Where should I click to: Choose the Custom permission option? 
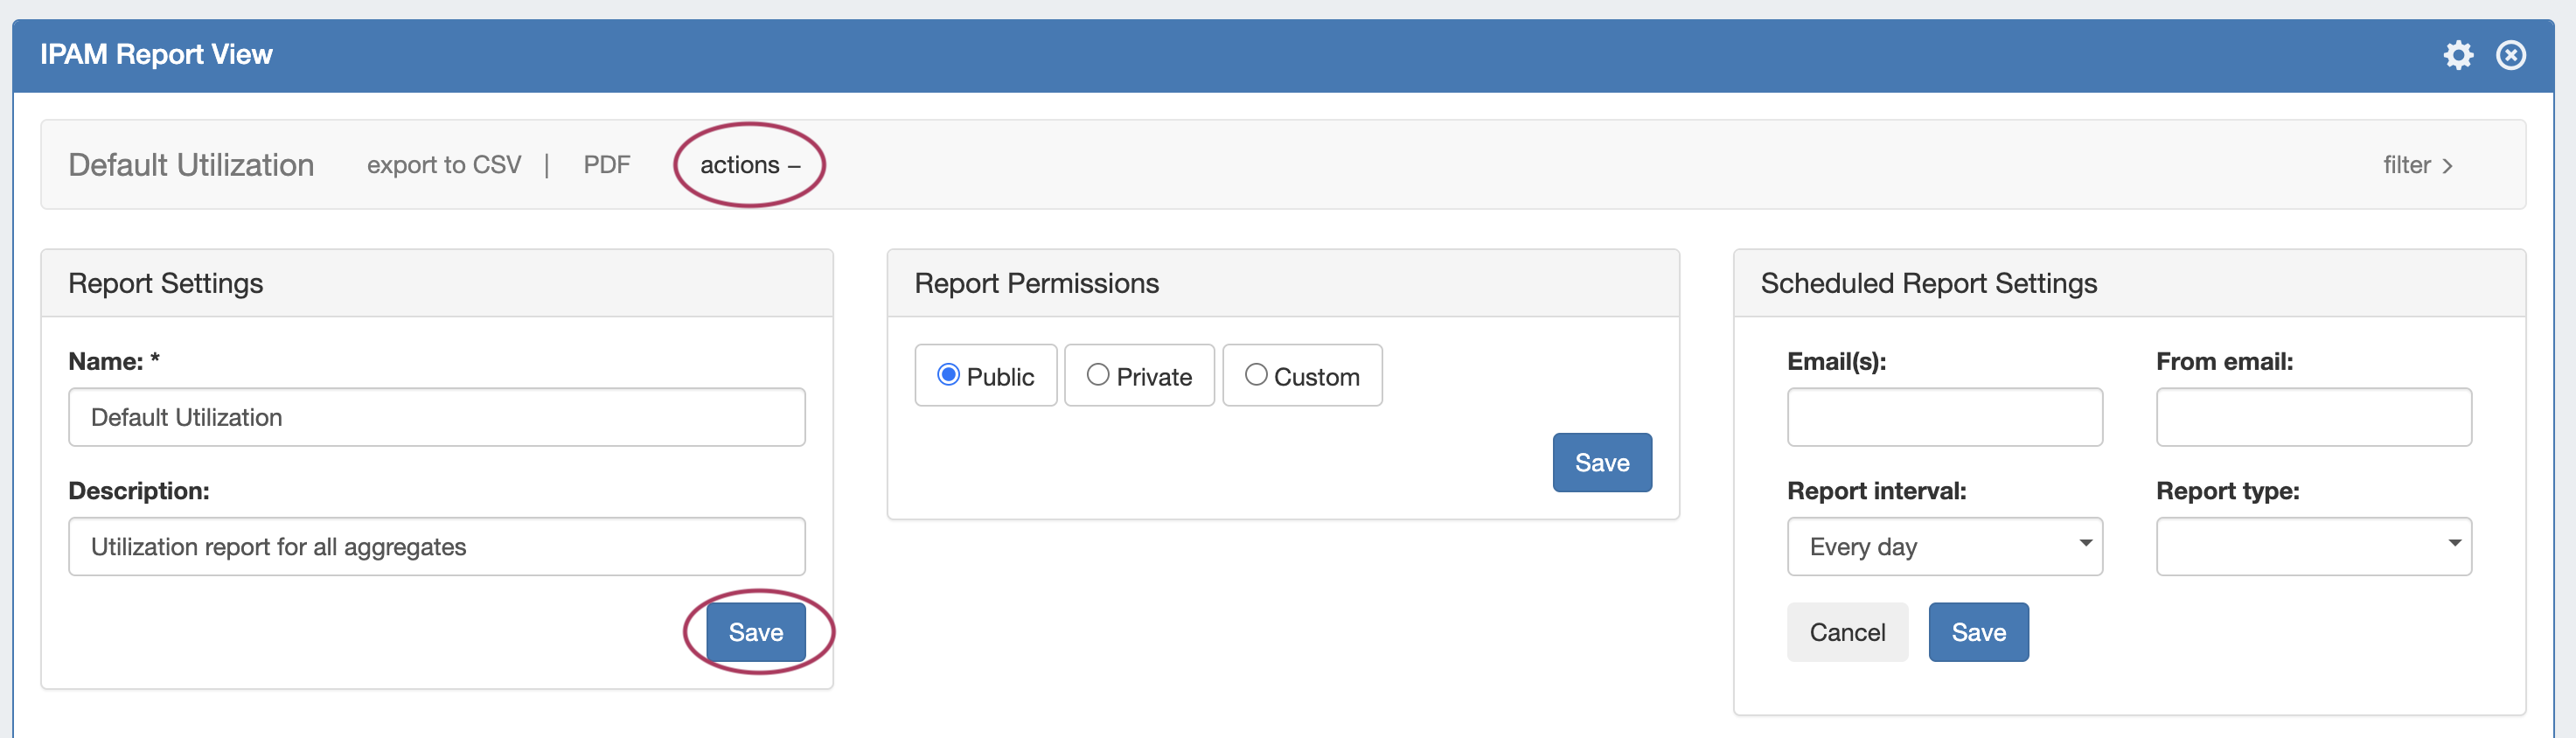tap(1256, 375)
